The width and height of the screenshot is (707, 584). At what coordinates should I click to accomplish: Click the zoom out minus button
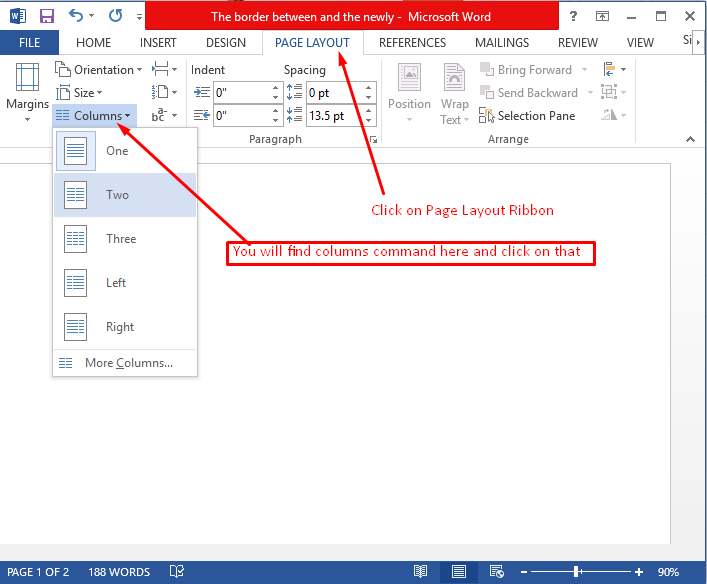coord(523,572)
